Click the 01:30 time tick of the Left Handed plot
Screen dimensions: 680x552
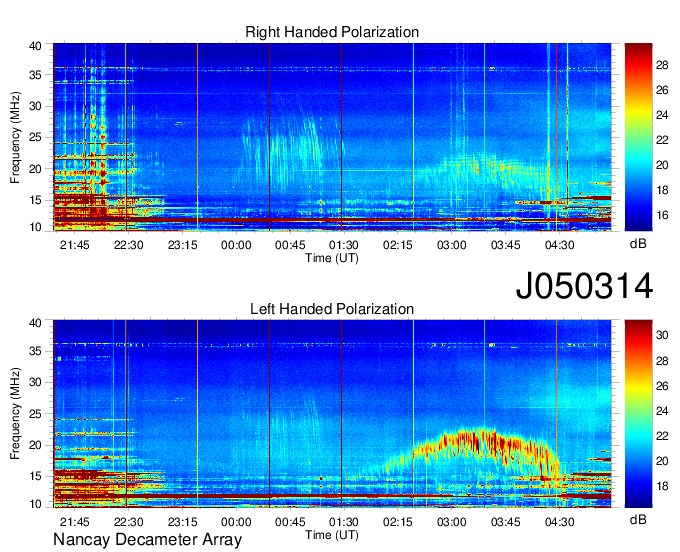point(344,522)
